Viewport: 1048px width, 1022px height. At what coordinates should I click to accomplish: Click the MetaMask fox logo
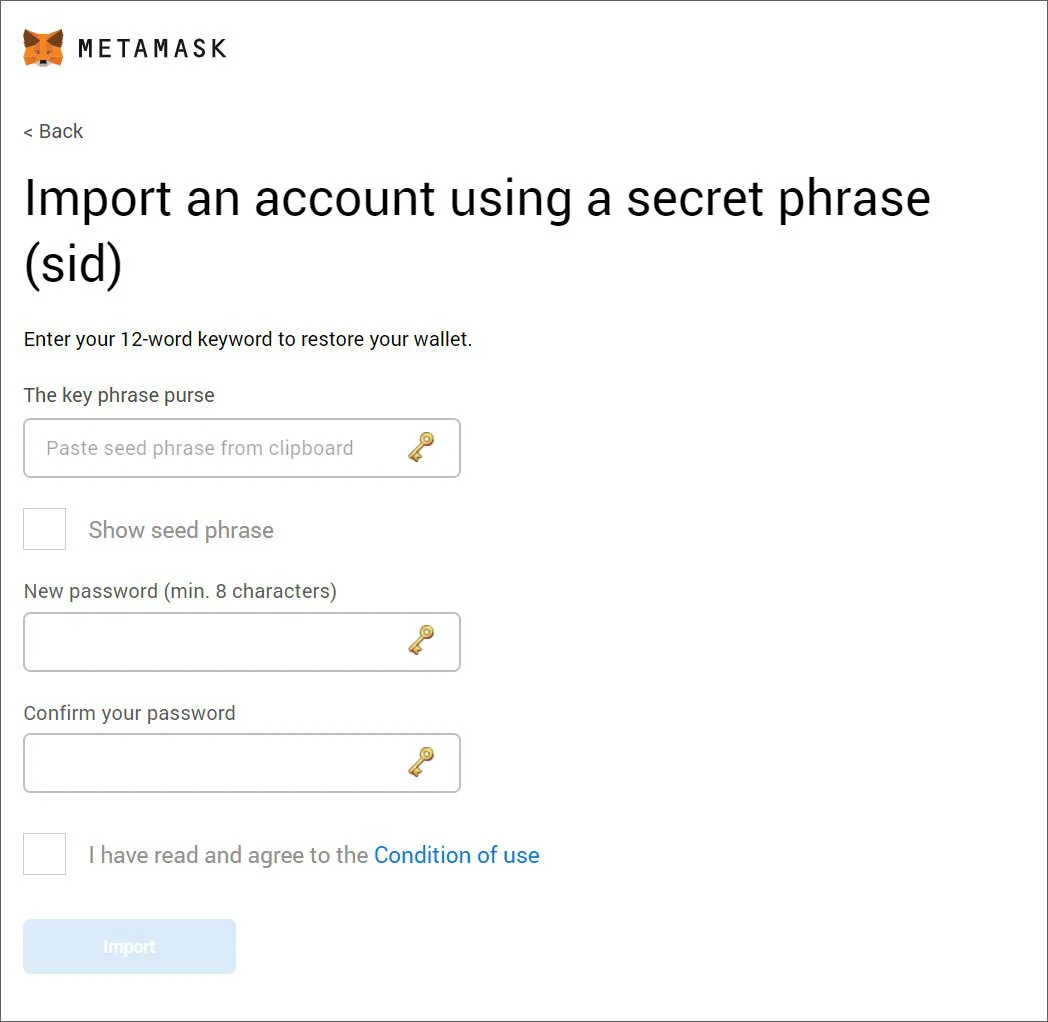[x=43, y=47]
